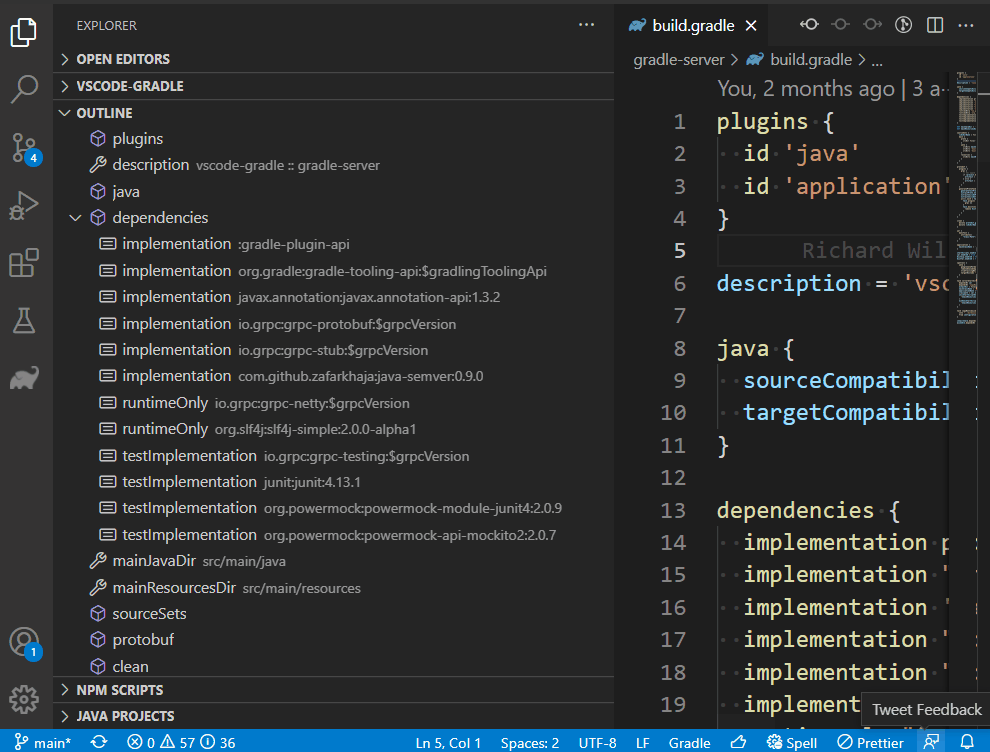Image resolution: width=990 pixels, height=752 pixels.
Task: Select the clean outline symbol
Action: click(333, 666)
